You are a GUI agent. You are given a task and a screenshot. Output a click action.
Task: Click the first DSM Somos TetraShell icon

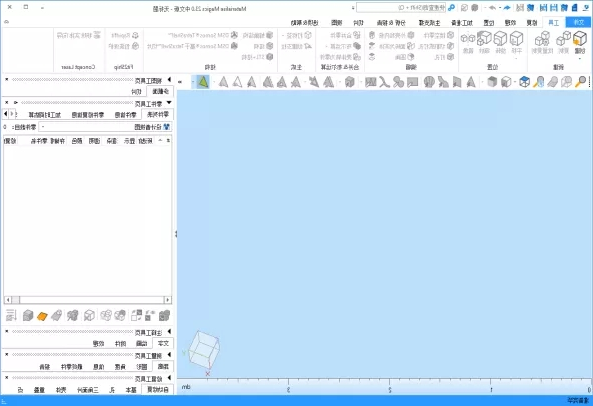(234, 35)
